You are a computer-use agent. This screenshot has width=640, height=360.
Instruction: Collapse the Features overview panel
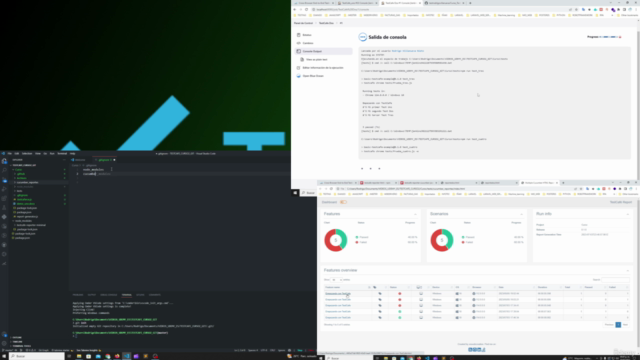pos(627,271)
